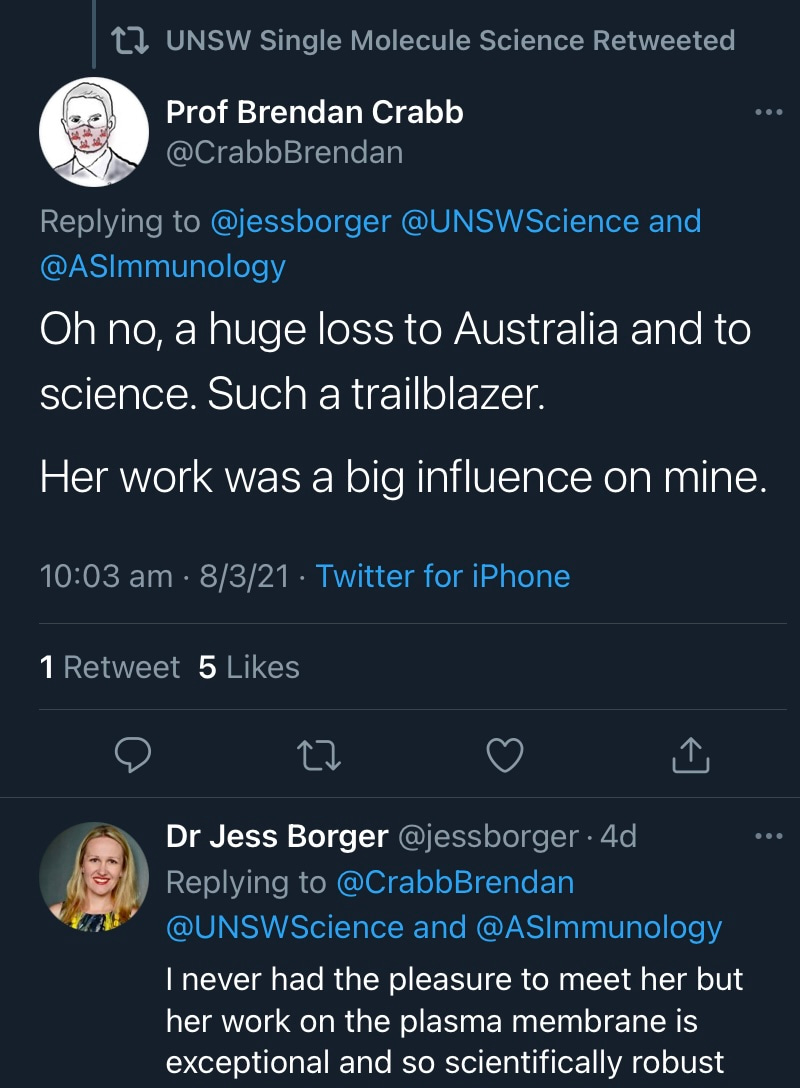
Task: Tap the retweeted icon beside UNSW Single Molecule Science
Action: tap(130, 41)
